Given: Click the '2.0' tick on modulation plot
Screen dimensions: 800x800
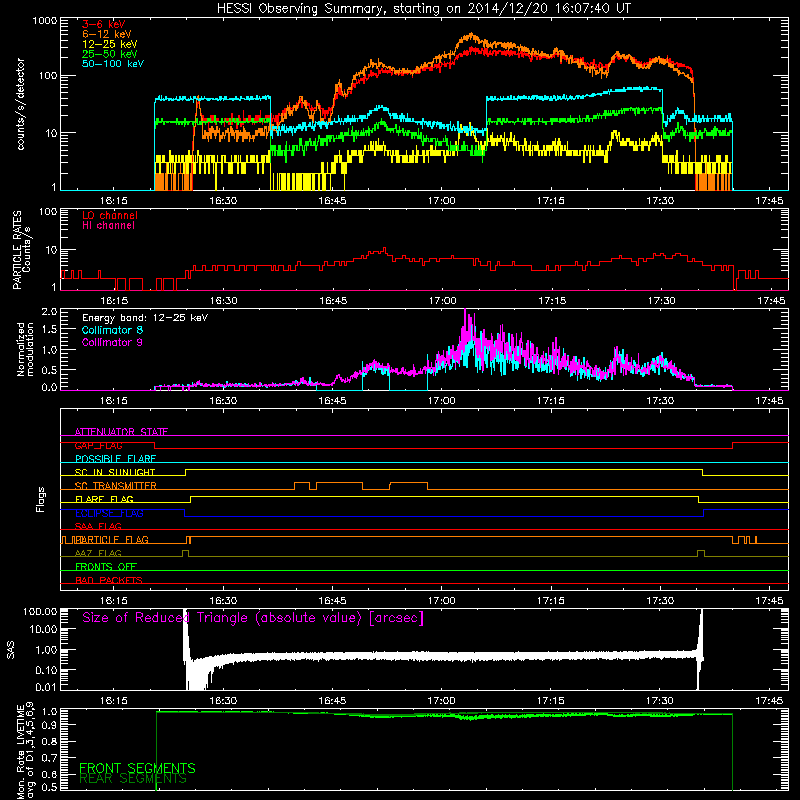Looking at the screenshot, I should tap(49, 312).
